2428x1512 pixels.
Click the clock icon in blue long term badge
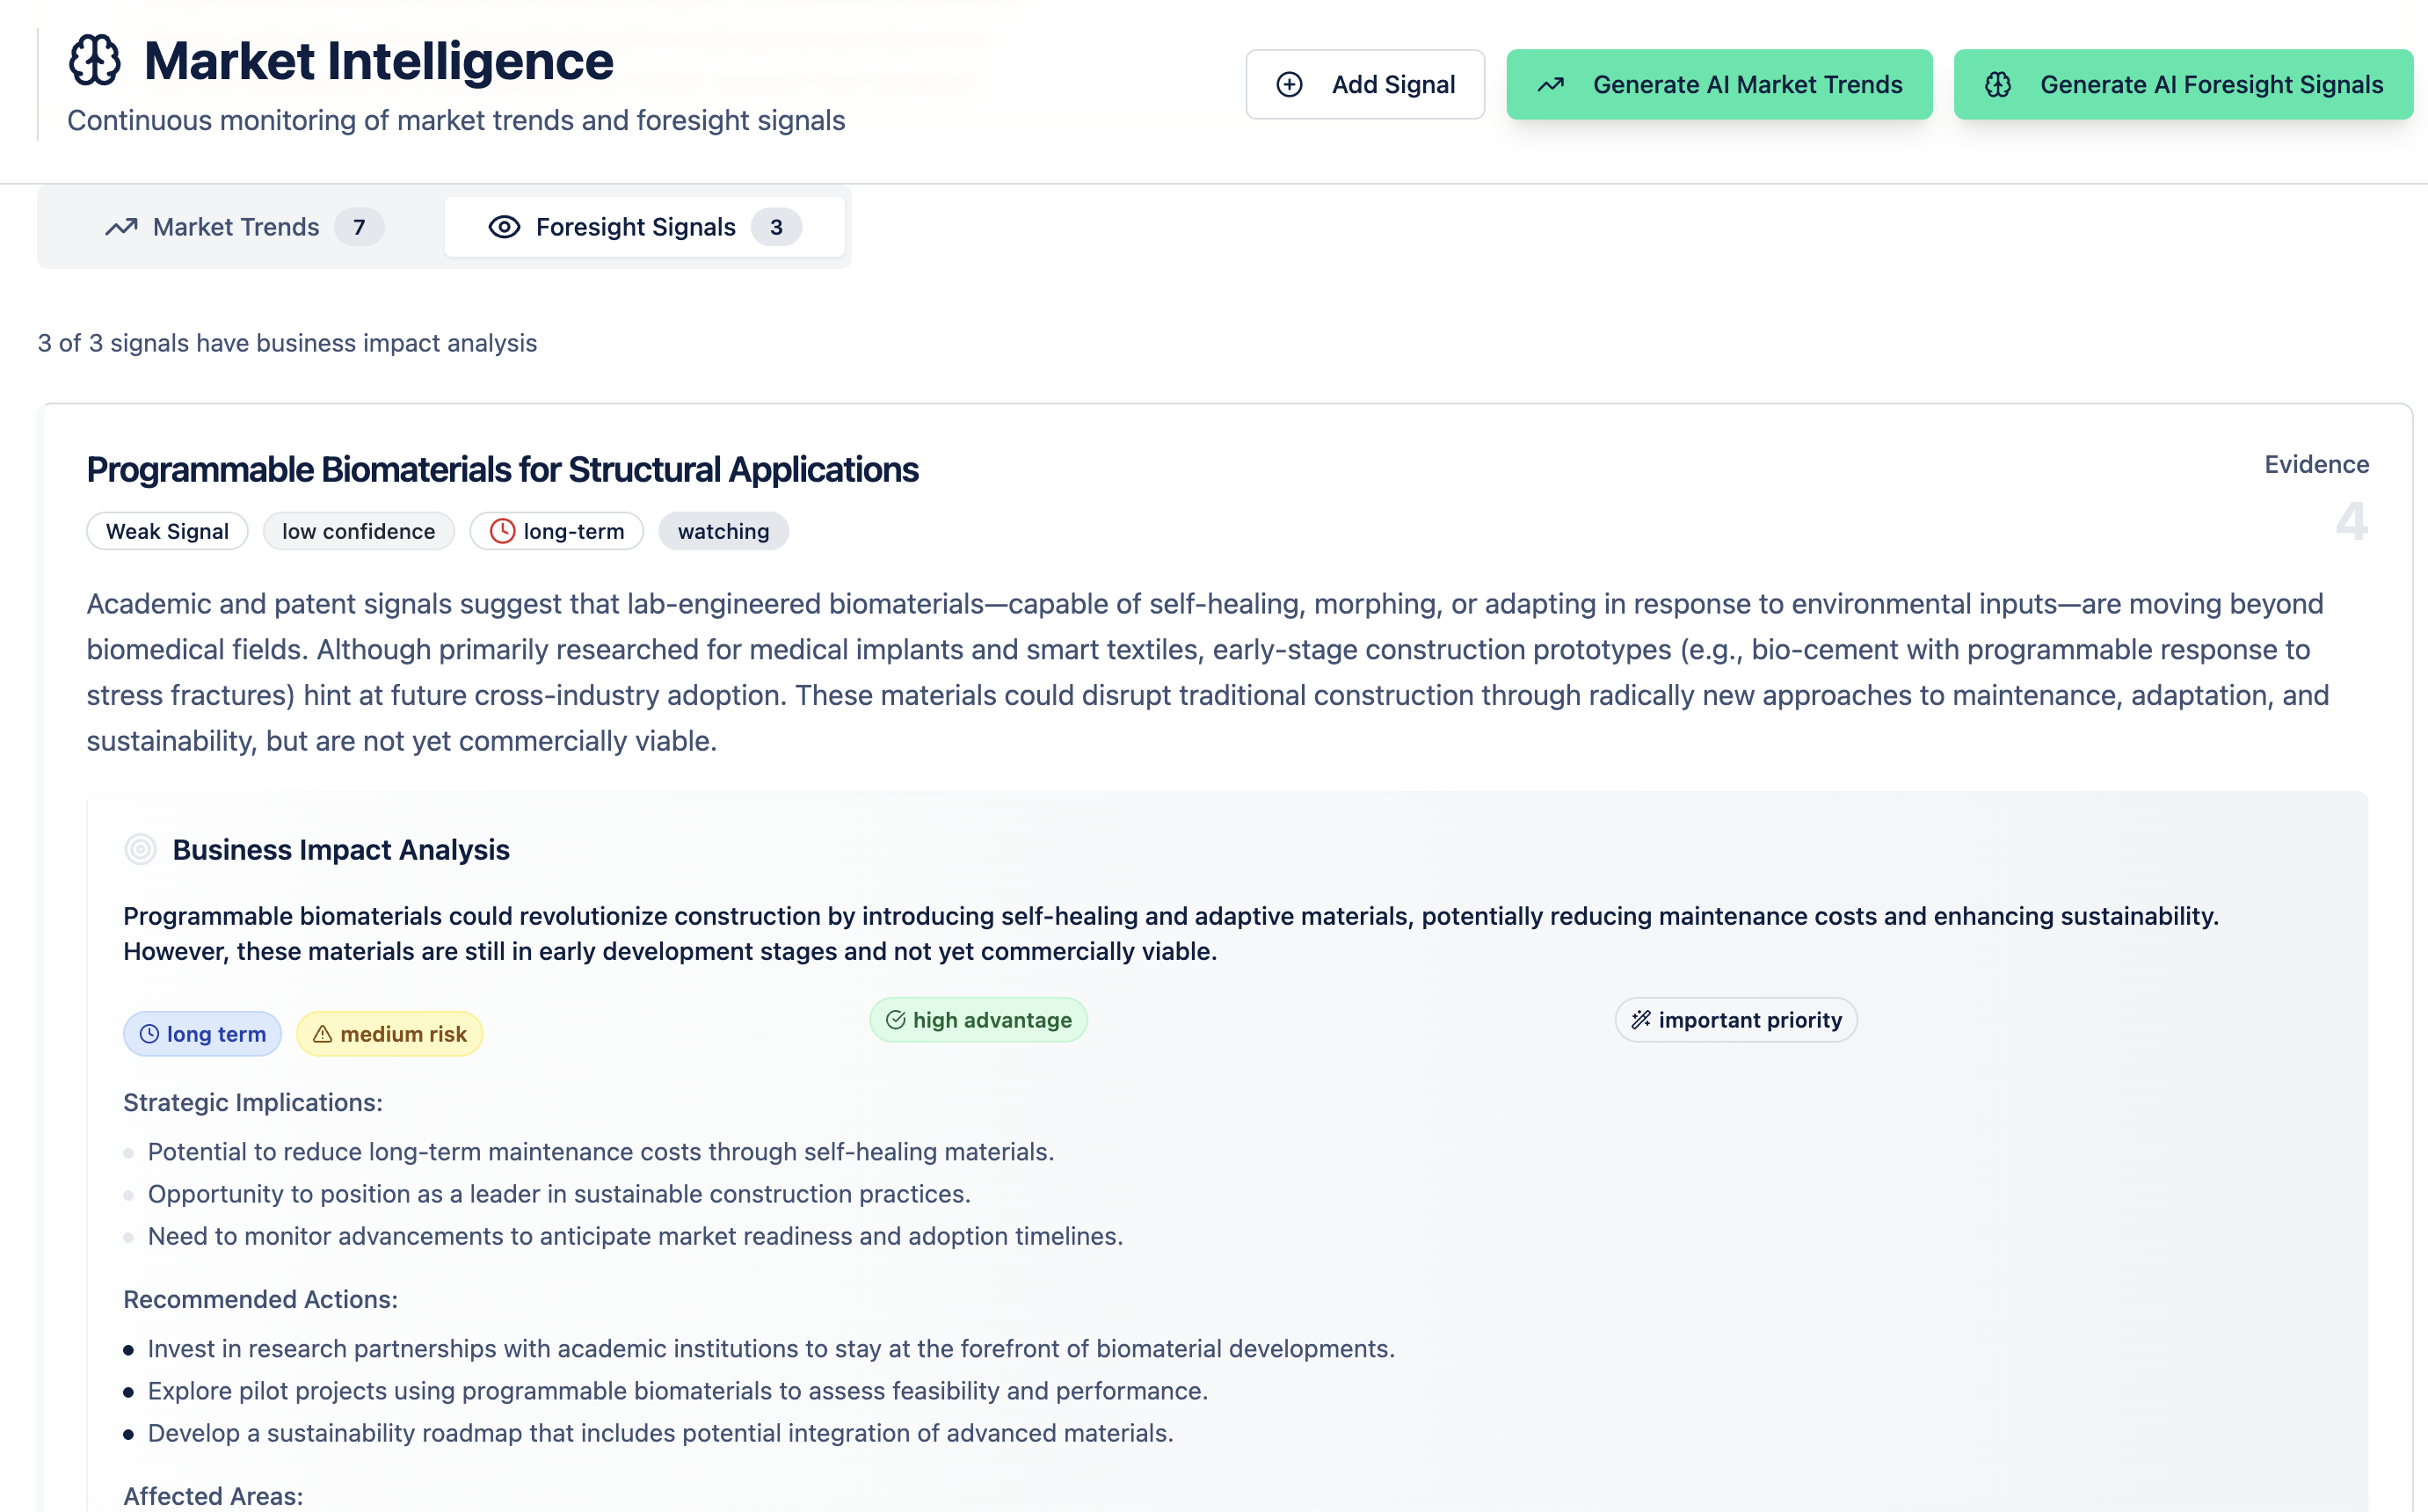click(149, 1034)
